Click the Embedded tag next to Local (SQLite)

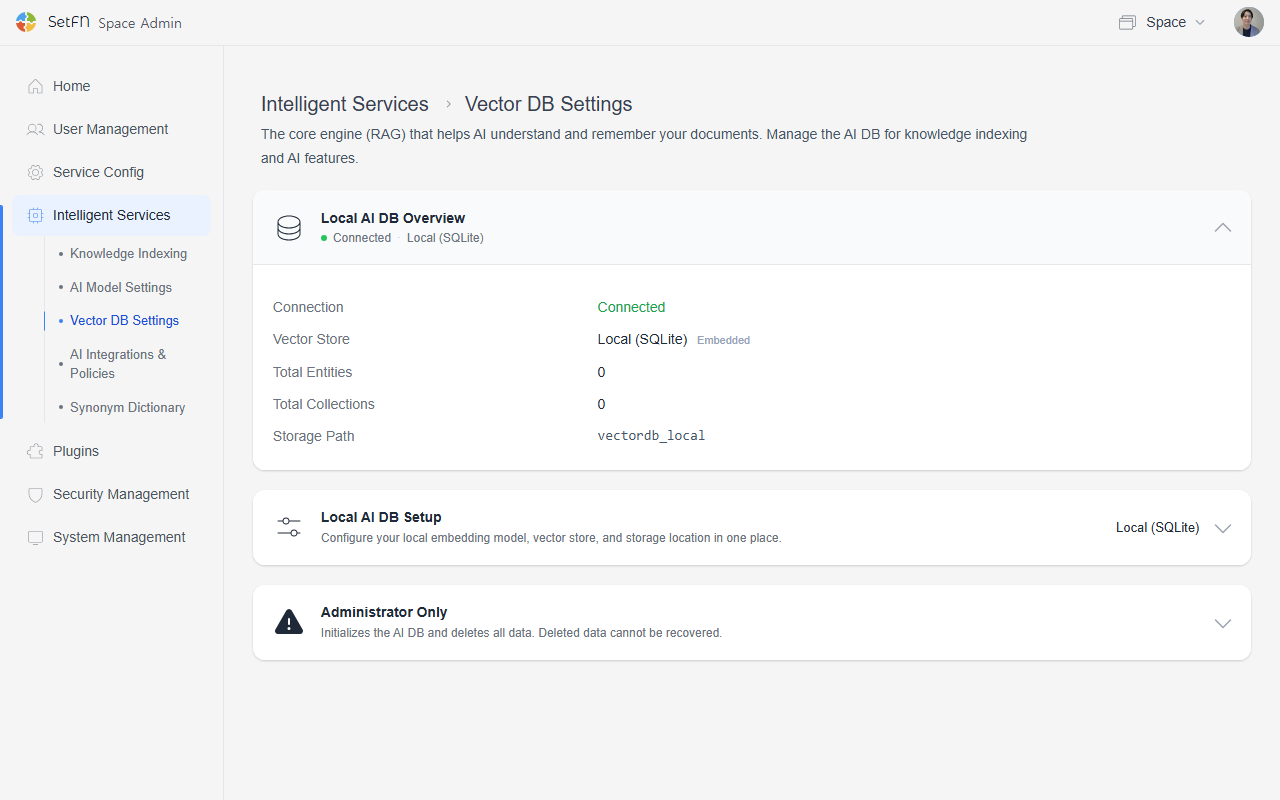click(x=723, y=340)
